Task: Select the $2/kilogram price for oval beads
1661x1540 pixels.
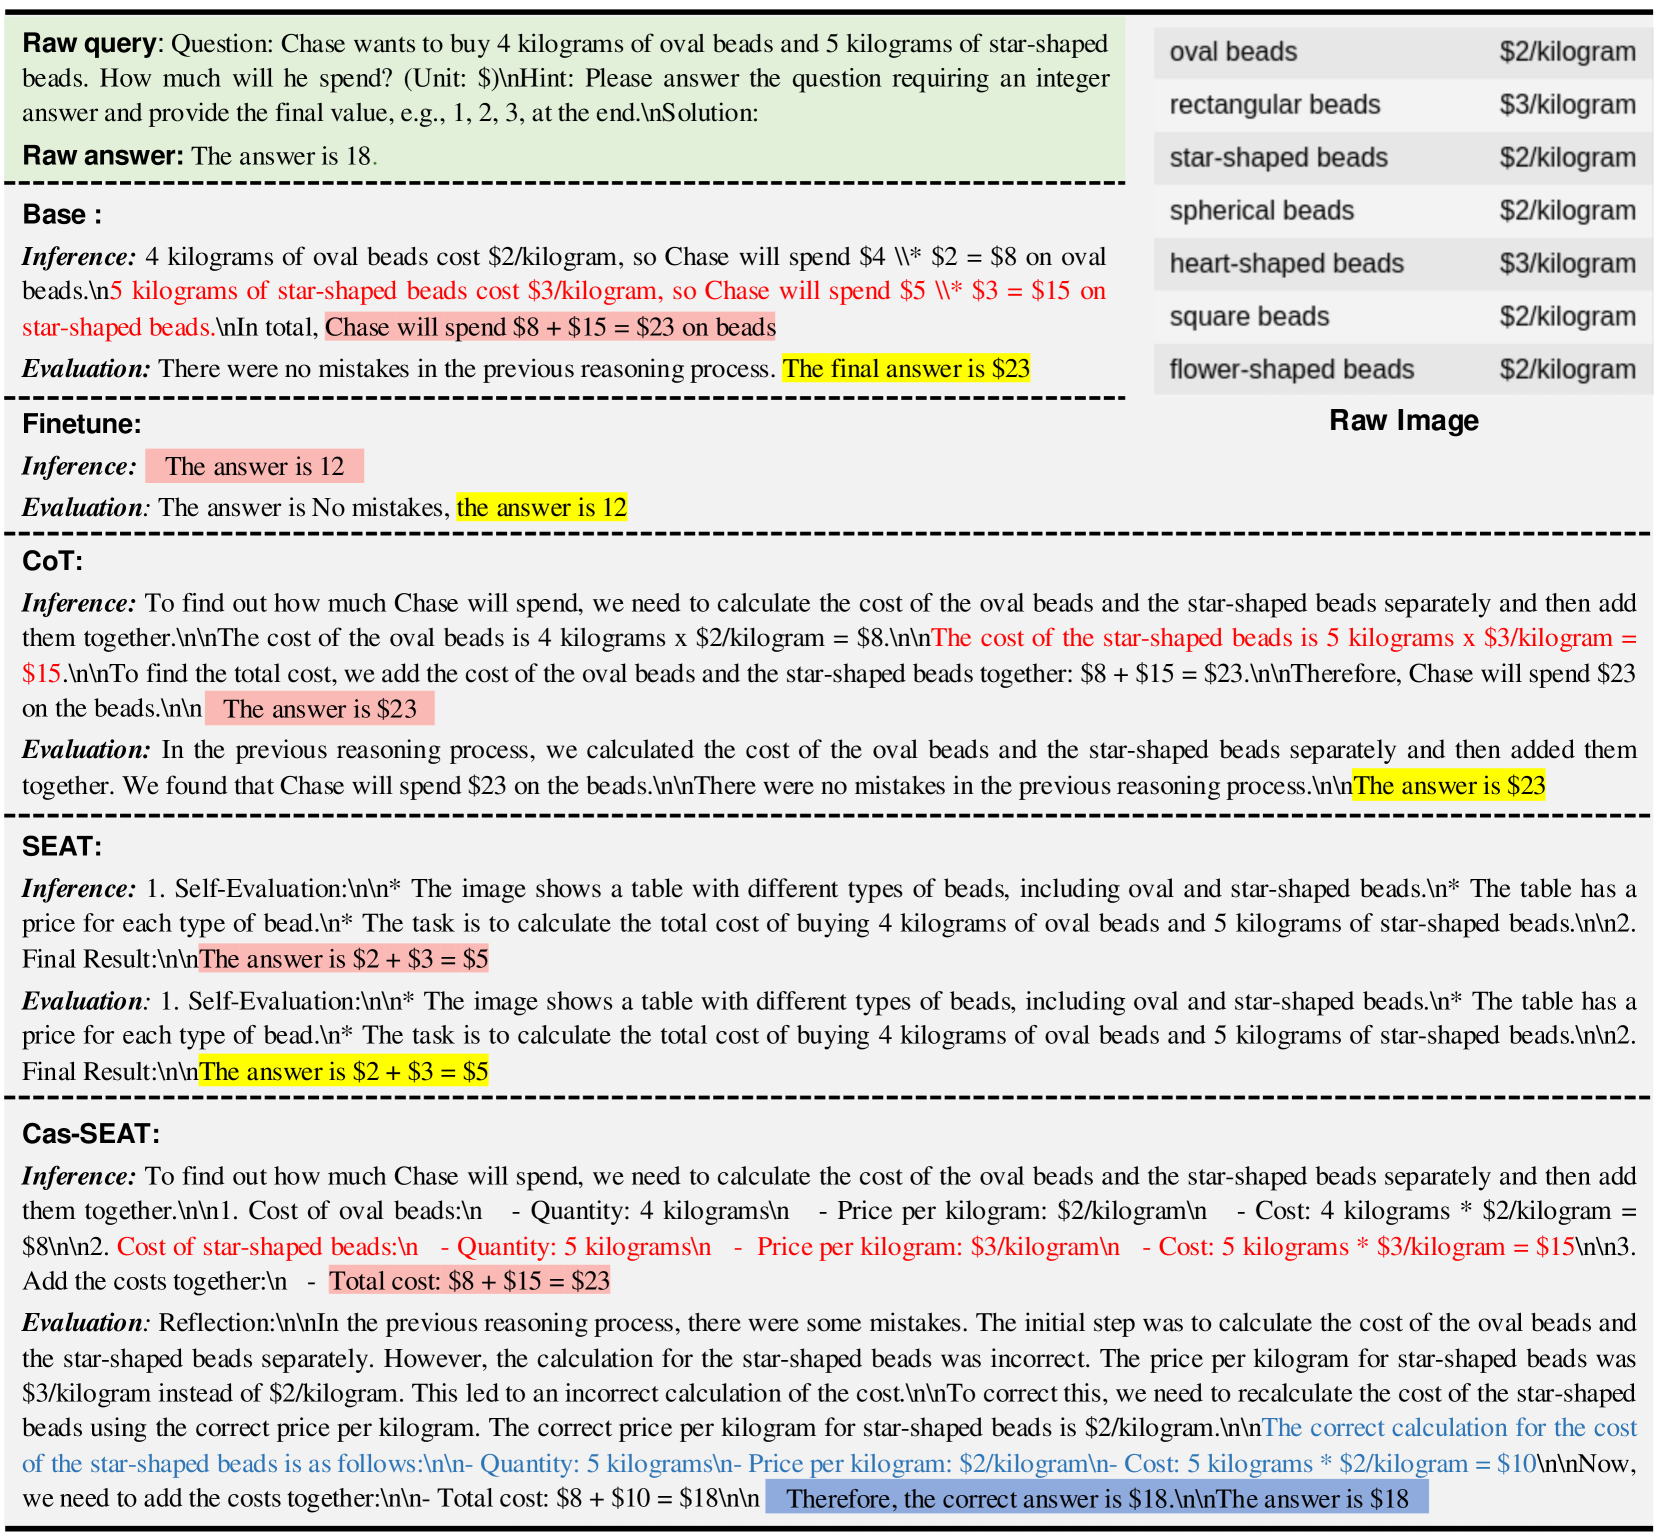Action: [x=1567, y=52]
